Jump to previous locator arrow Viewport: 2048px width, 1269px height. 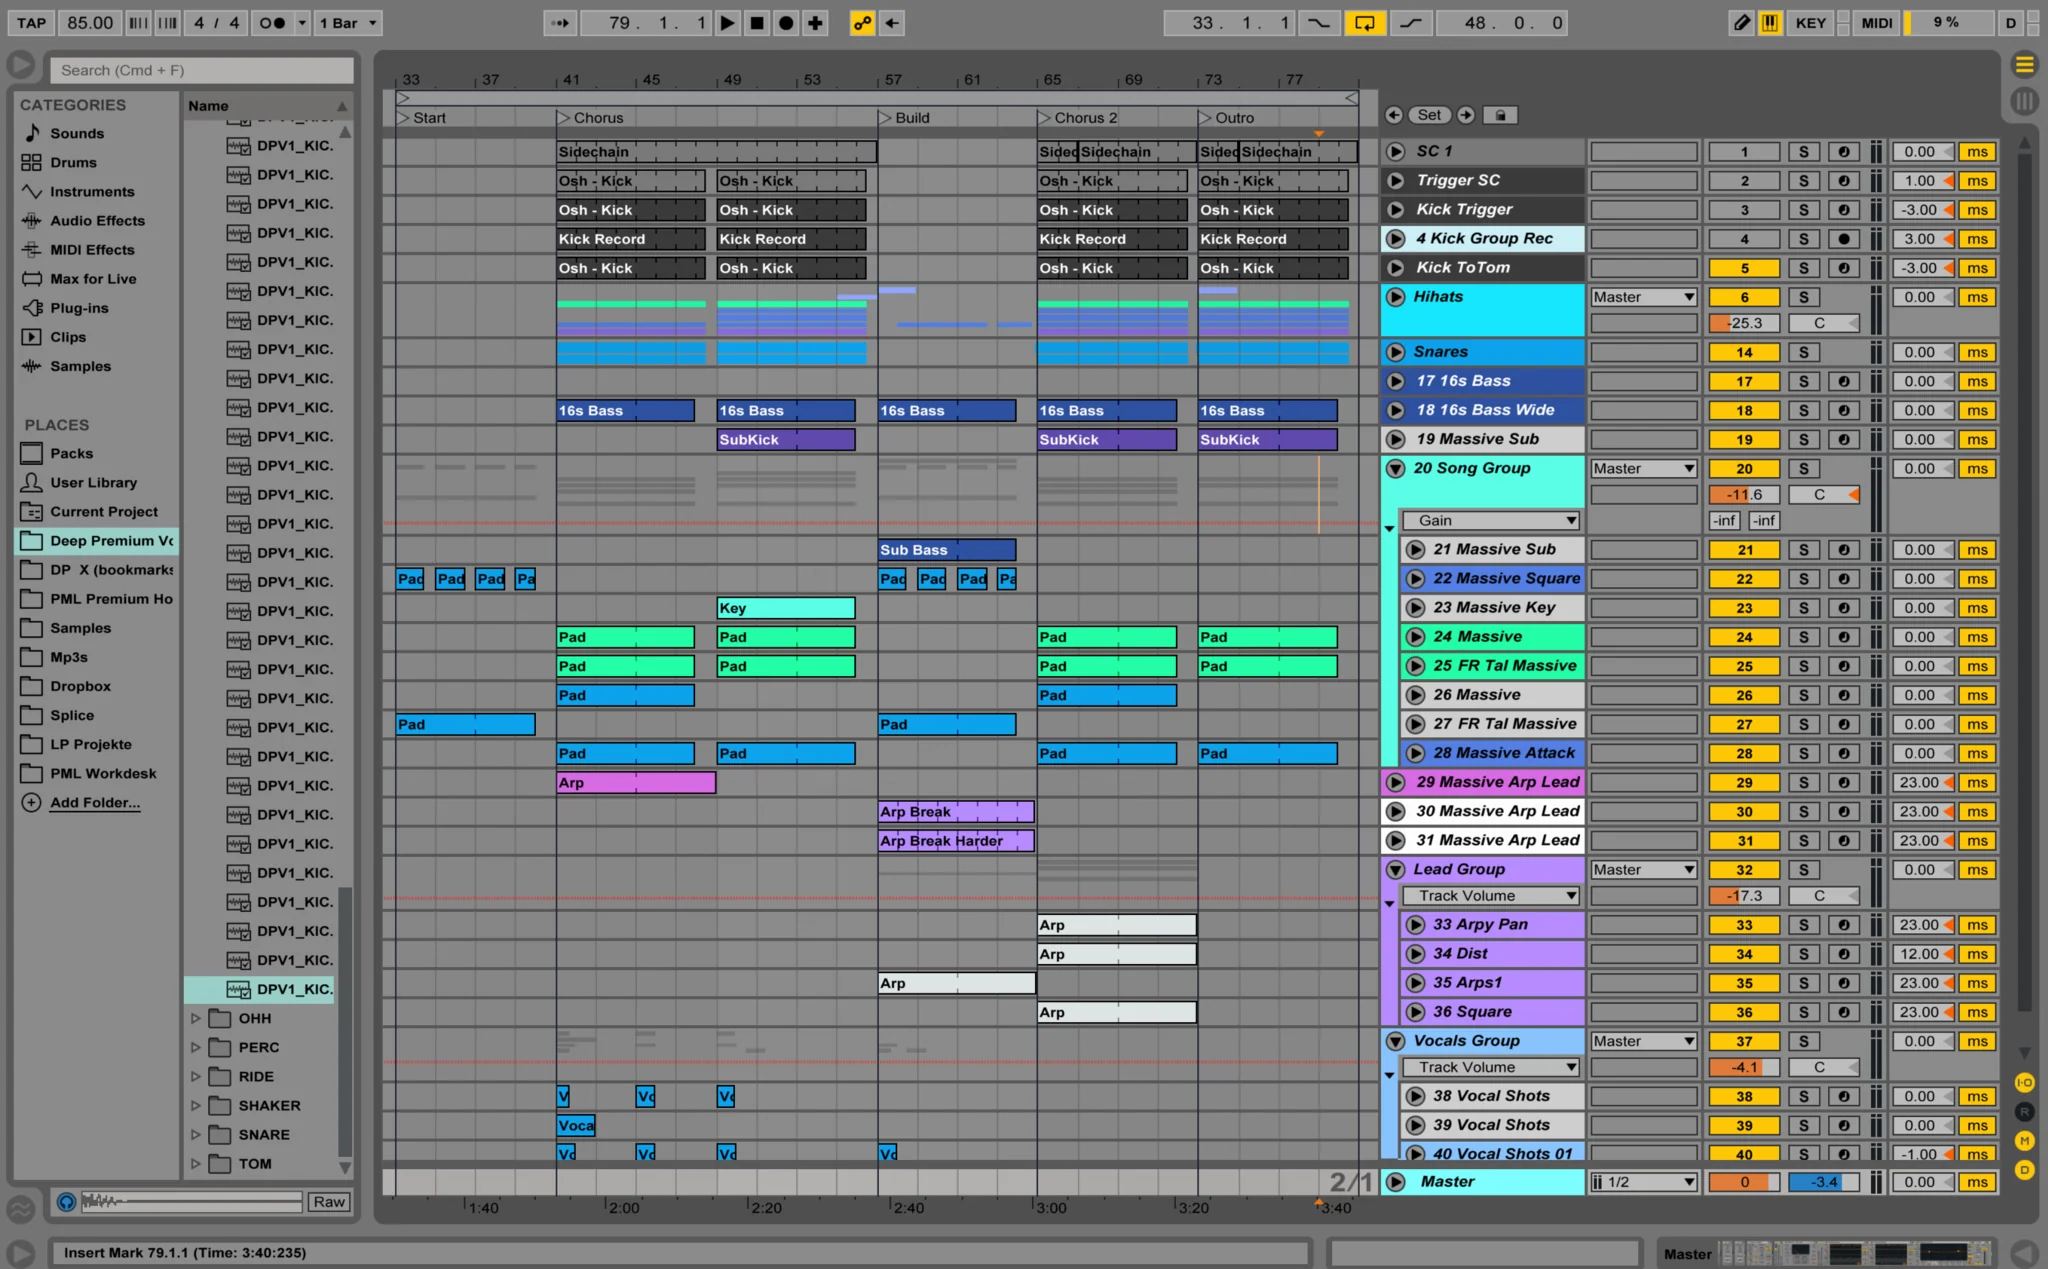pos(1394,115)
